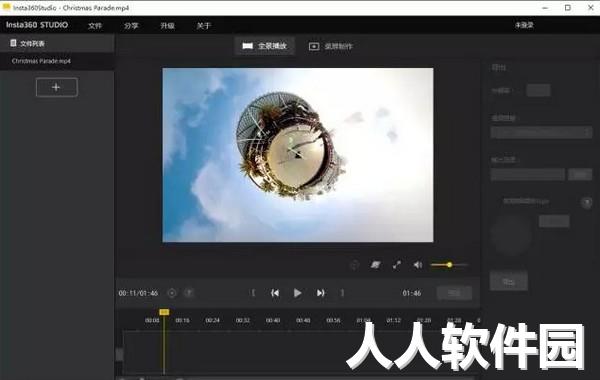The height and width of the screenshot is (380, 600).
Task: Click browse button next to path field
Action: (x=580, y=175)
